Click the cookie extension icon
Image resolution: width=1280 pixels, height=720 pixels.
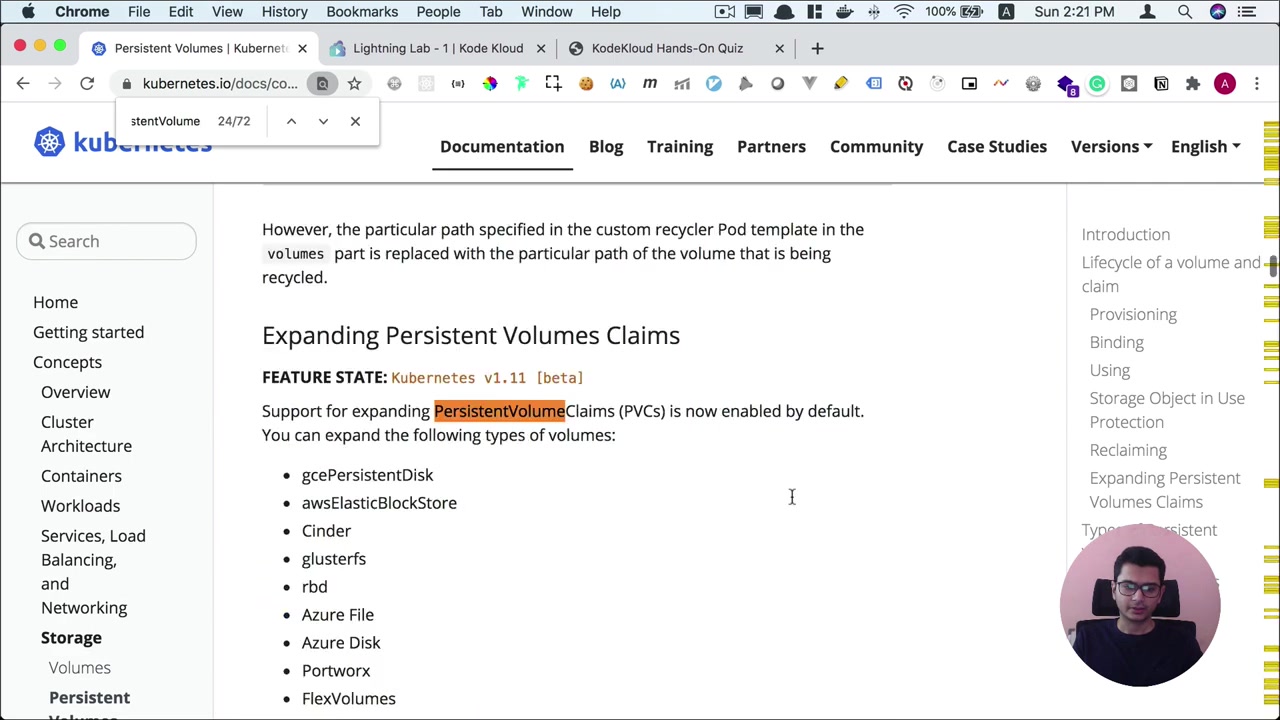(586, 84)
